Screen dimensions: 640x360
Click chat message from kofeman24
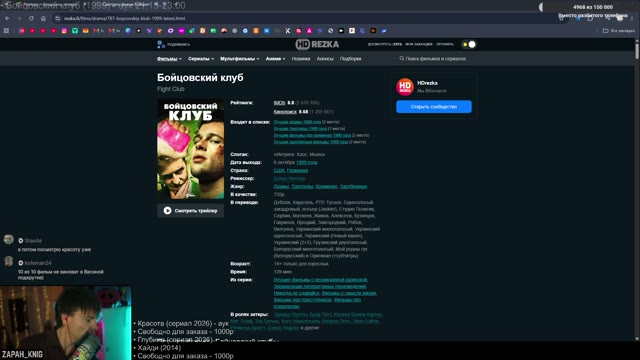[x=60, y=274]
